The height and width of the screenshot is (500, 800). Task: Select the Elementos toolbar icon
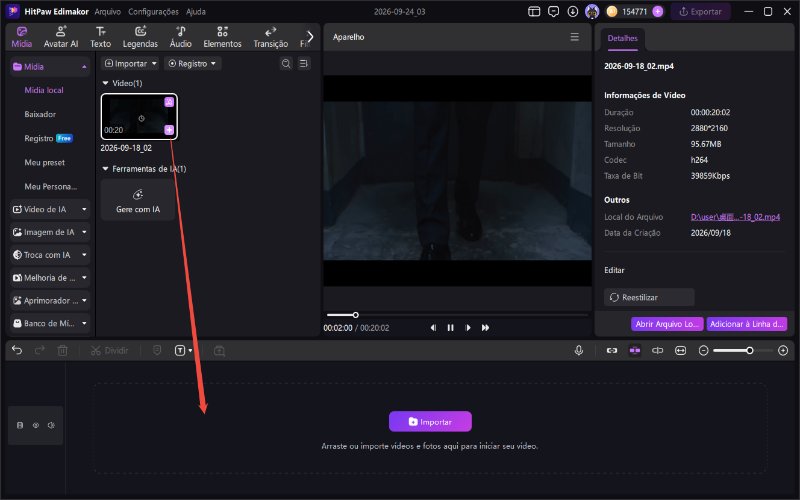tap(222, 37)
